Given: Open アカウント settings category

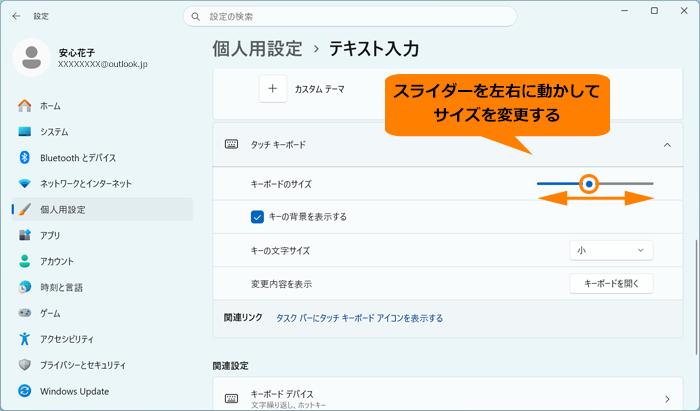Looking at the screenshot, I should (x=102, y=261).
